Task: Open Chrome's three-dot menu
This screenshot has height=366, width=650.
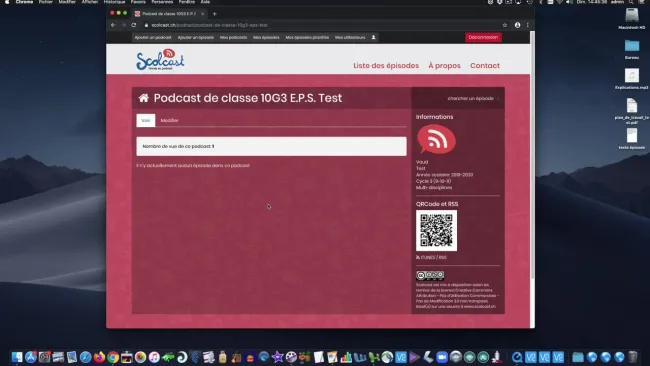Action: coord(527,25)
